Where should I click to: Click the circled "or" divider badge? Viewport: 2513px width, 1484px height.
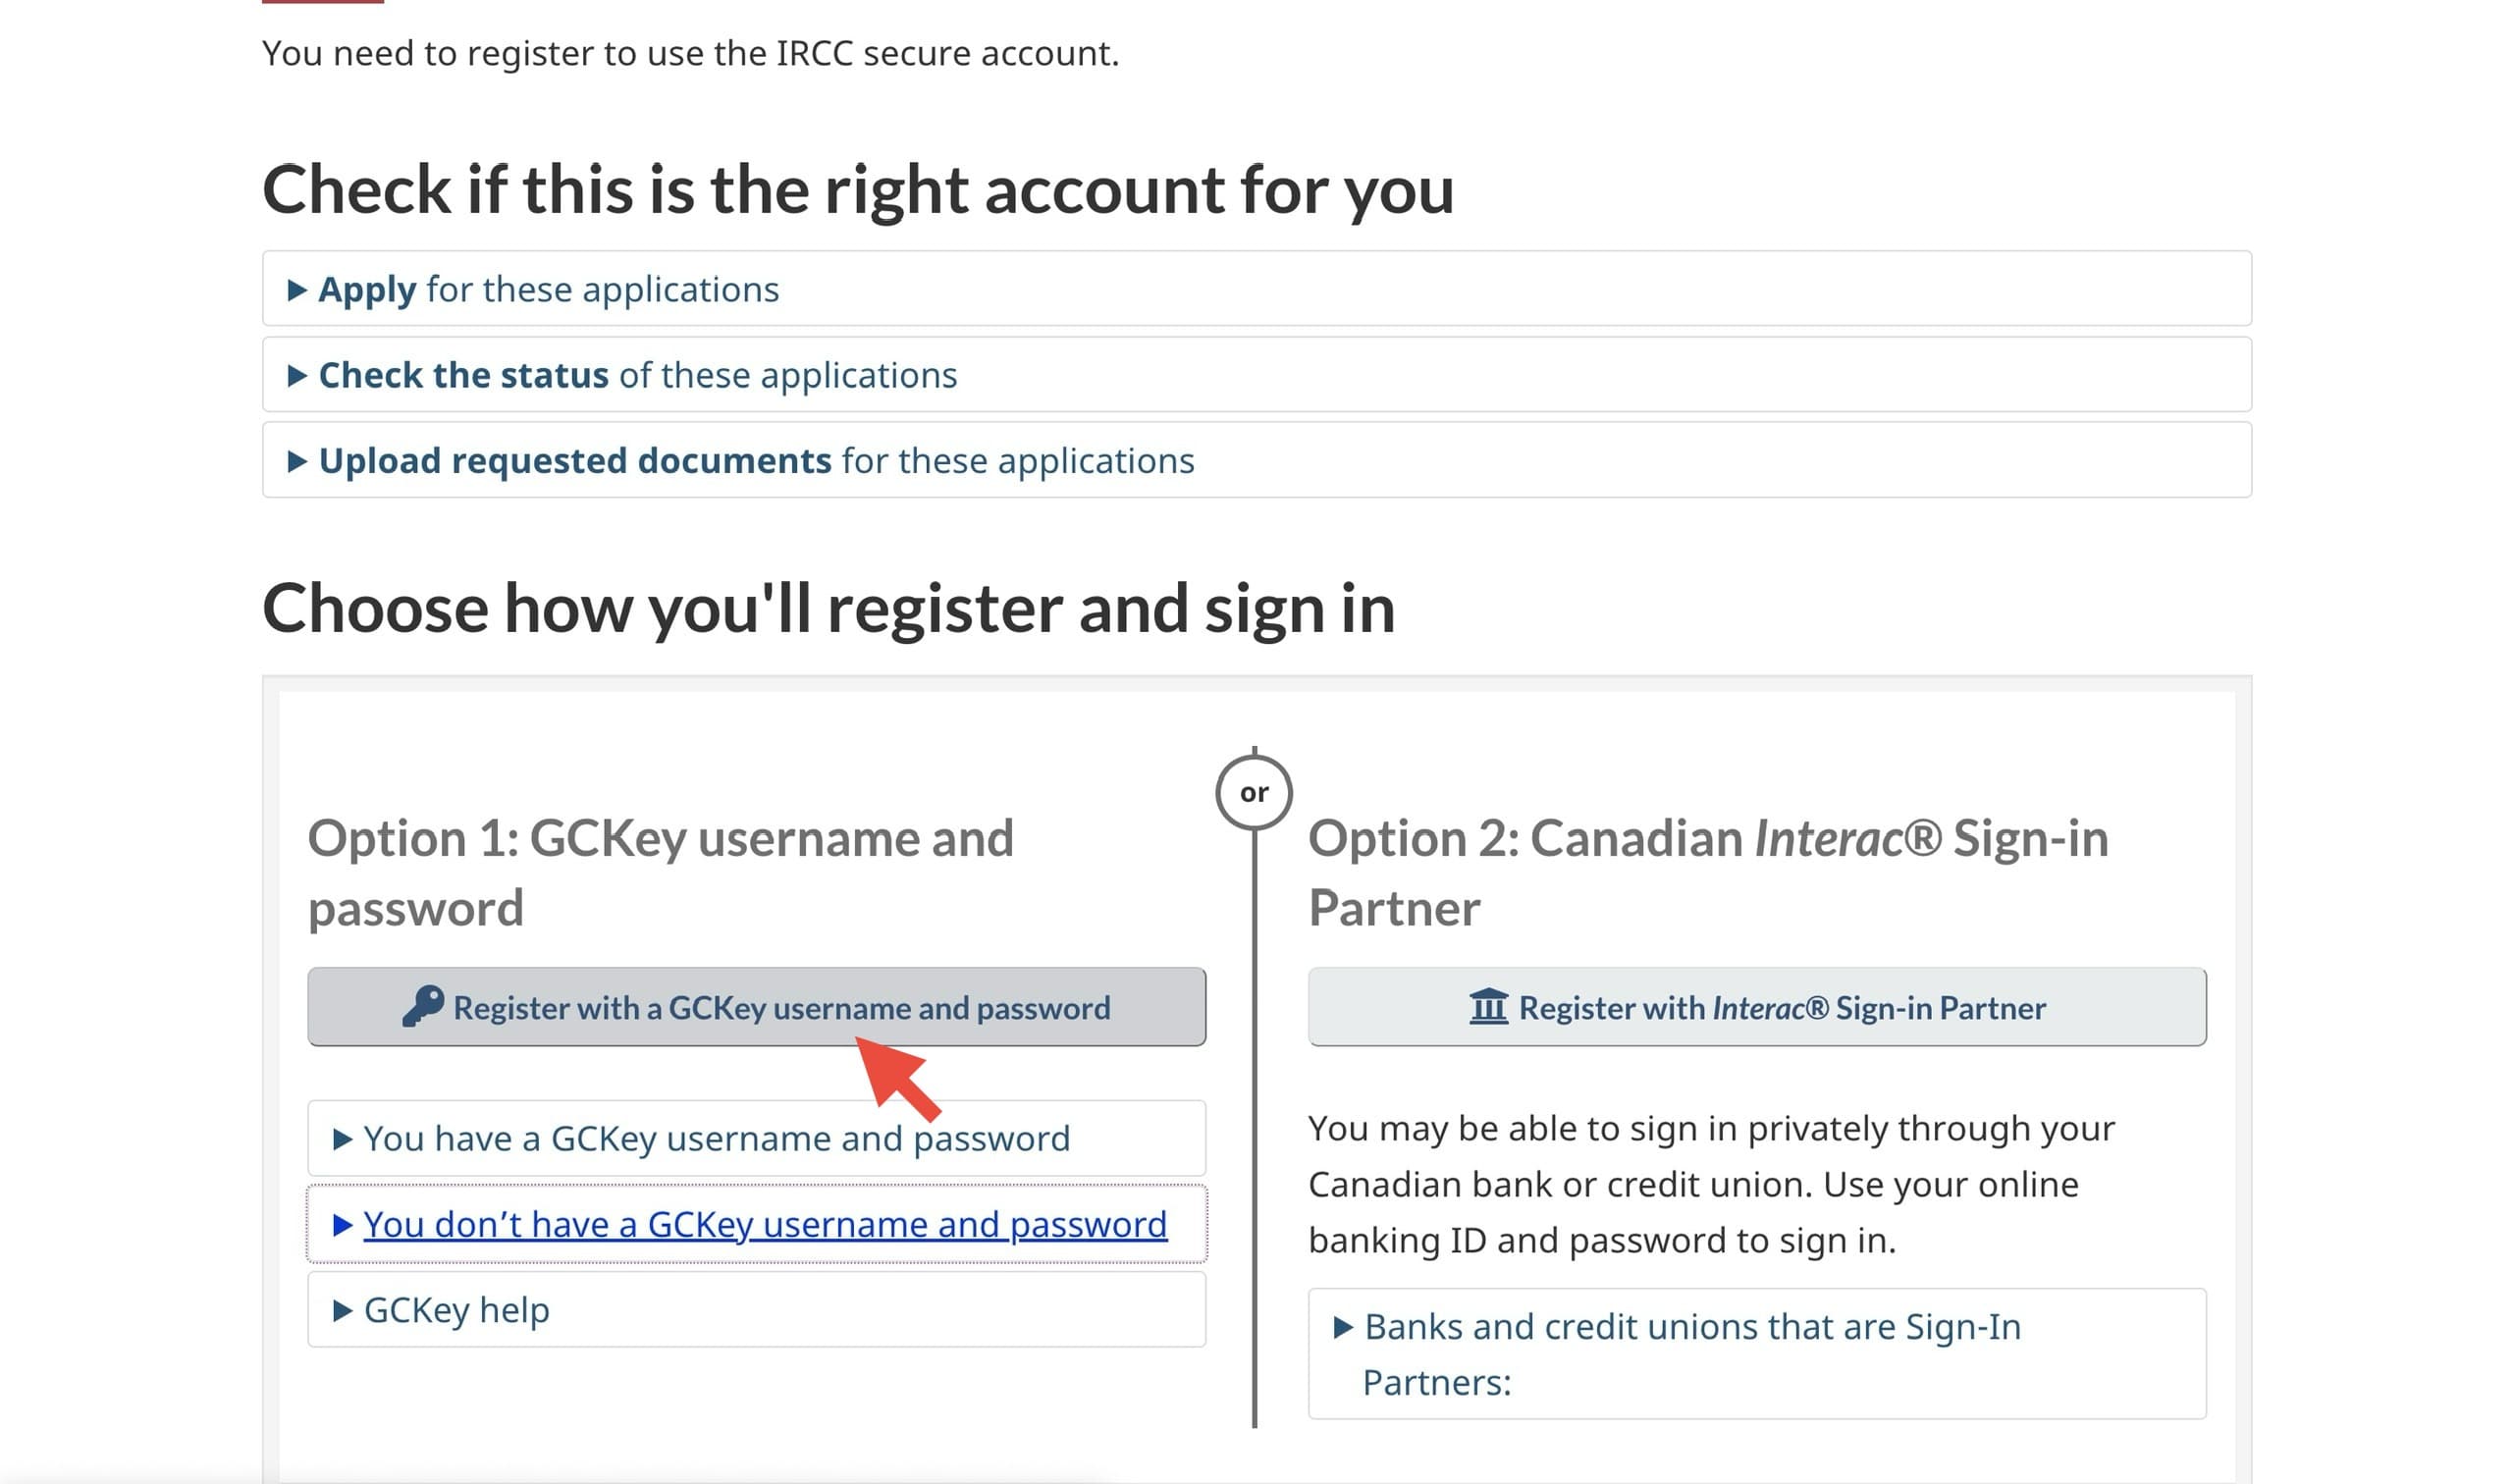pos(1254,793)
